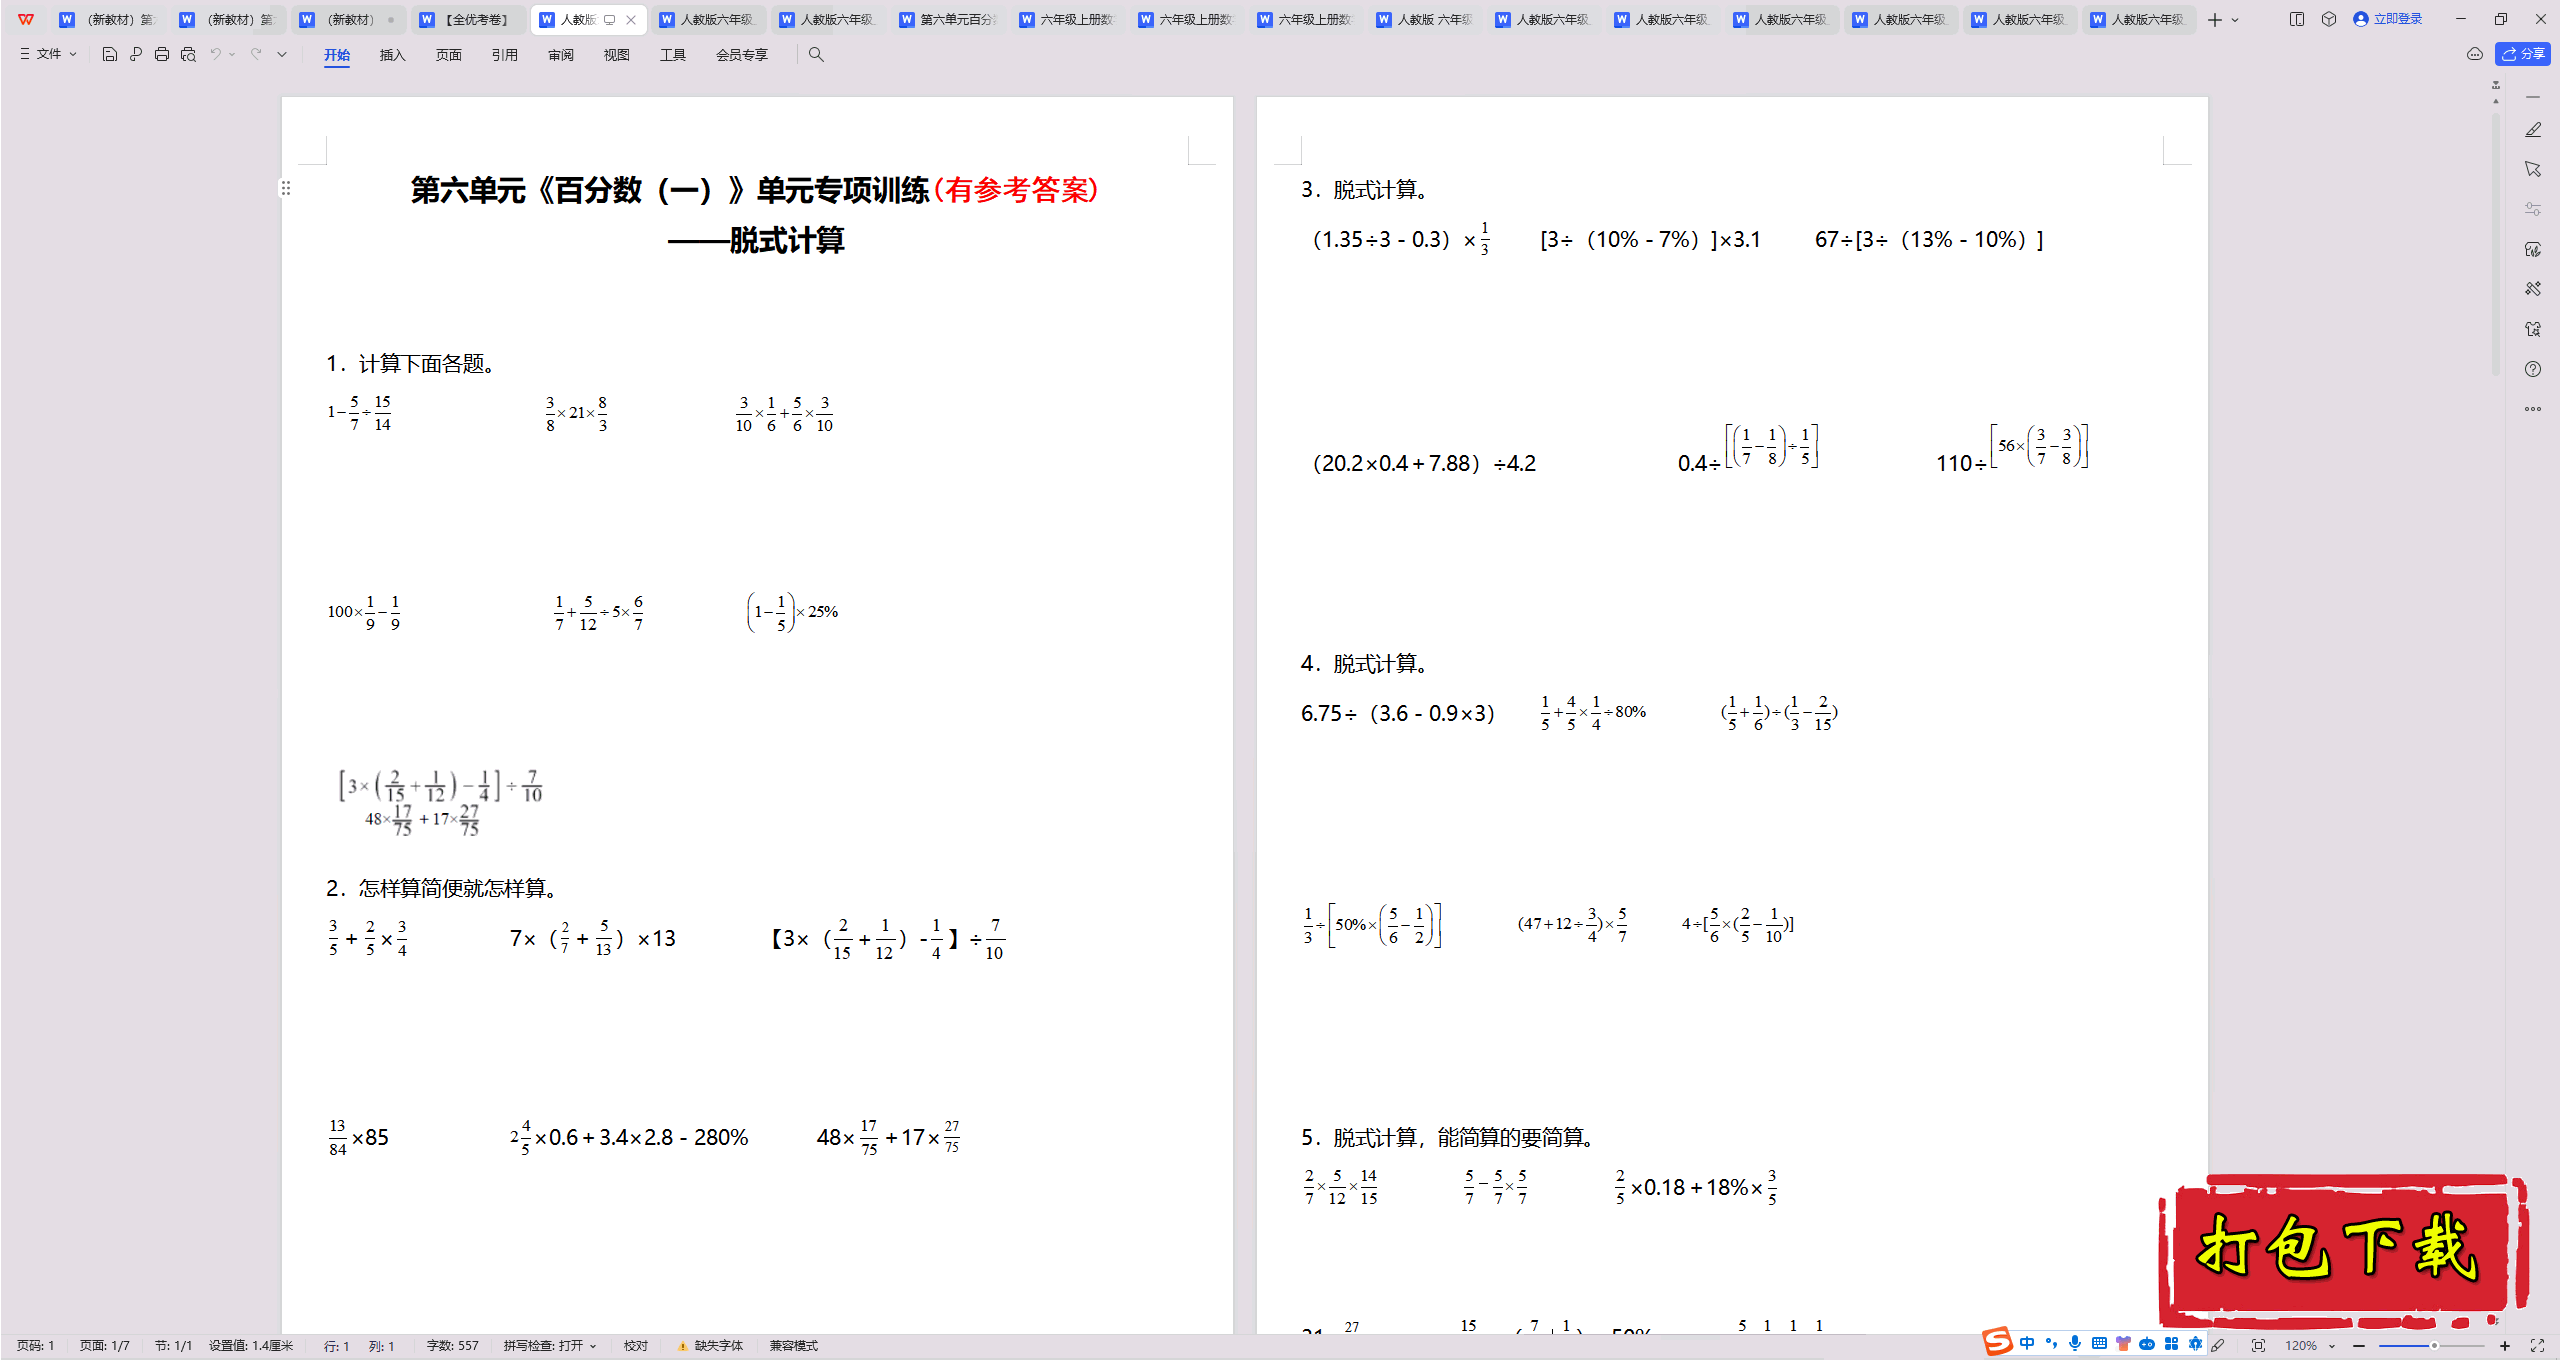Viewport: 2560px width, 1360px height.
Task: Click the 缺失字体 missing fonts warning
Action: [x=710, y=1346]
